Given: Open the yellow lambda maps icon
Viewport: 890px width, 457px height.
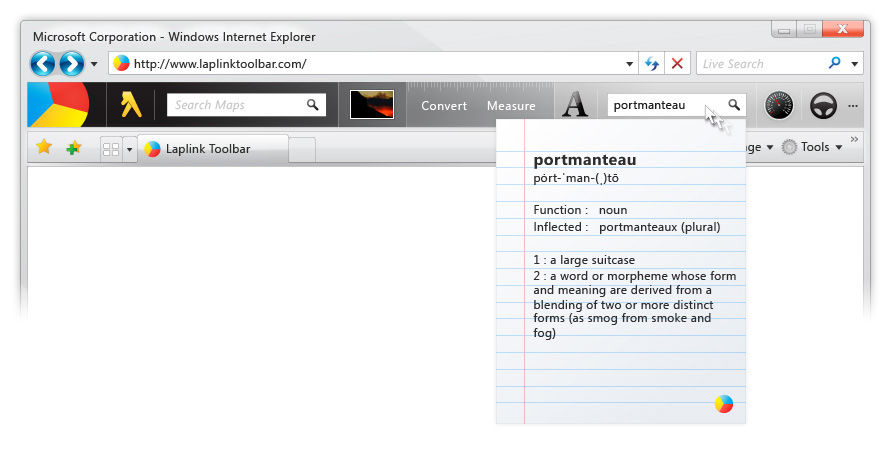Looking at the screenshot, I should (131, 105).
